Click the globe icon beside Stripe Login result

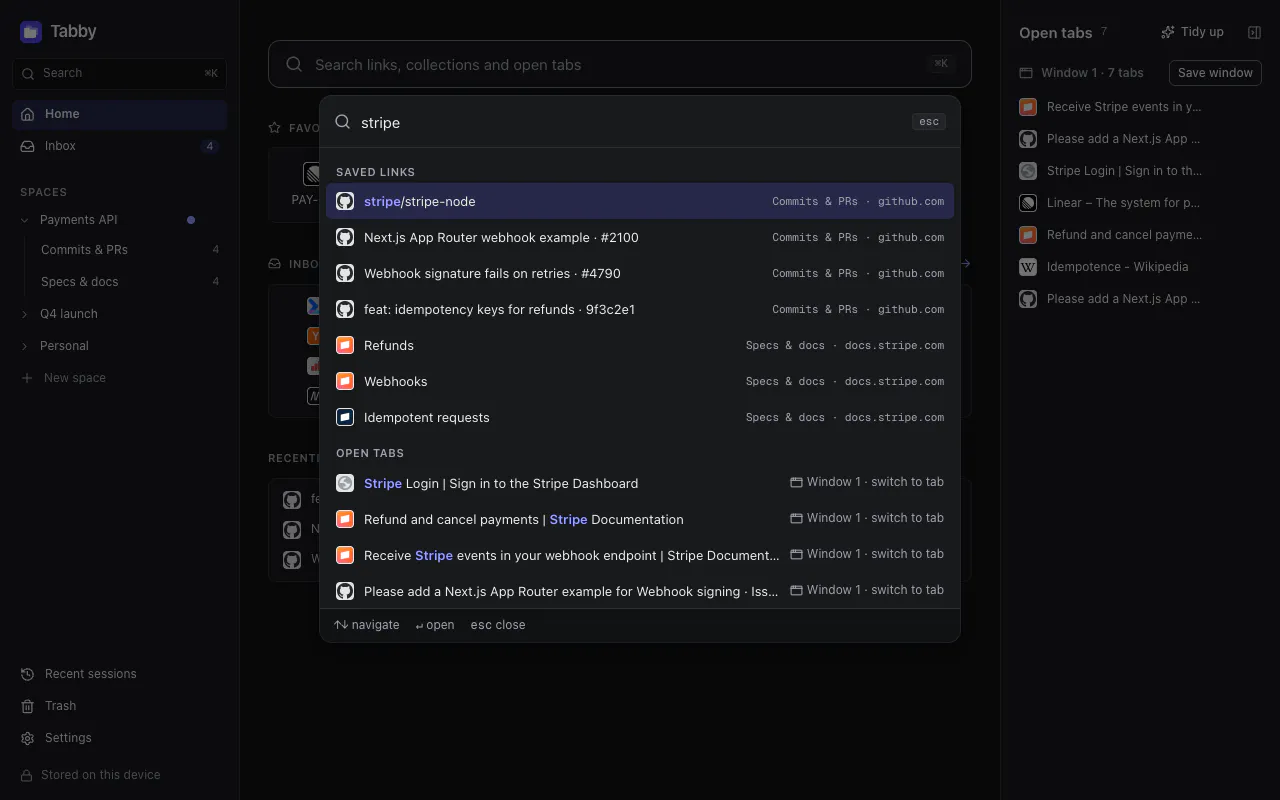(345, 483)
